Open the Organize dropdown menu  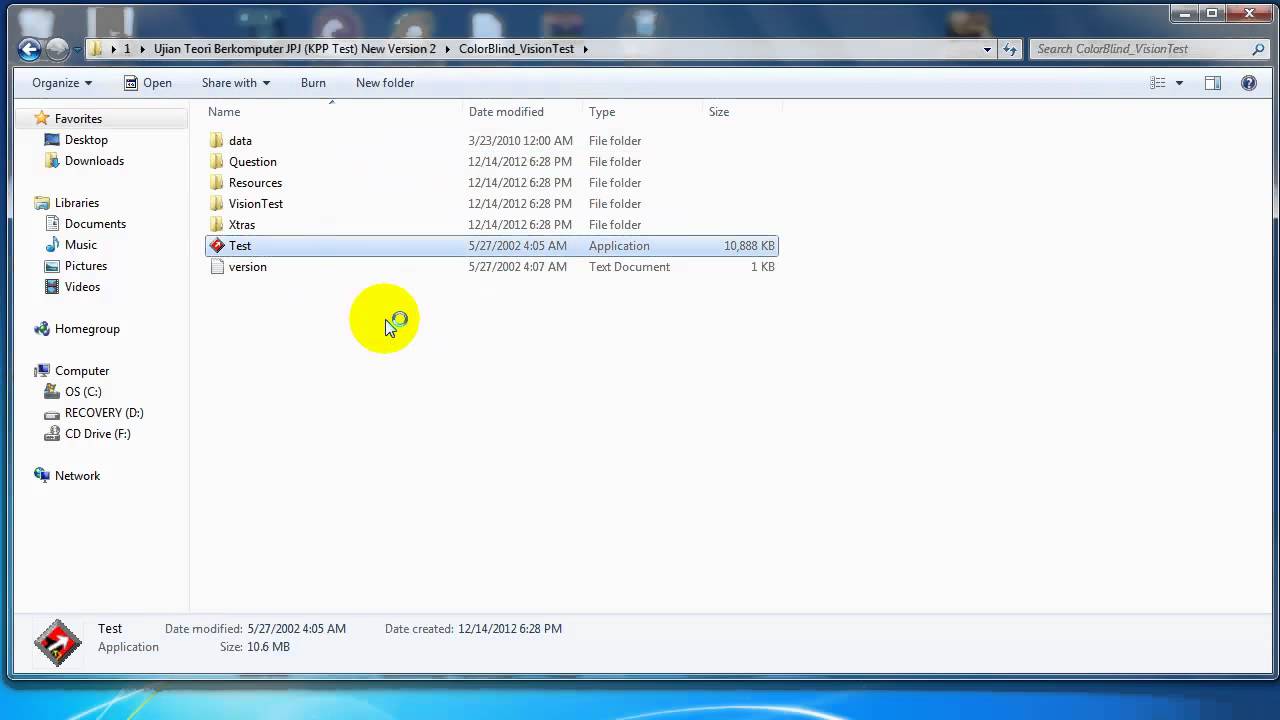point(62,83)
